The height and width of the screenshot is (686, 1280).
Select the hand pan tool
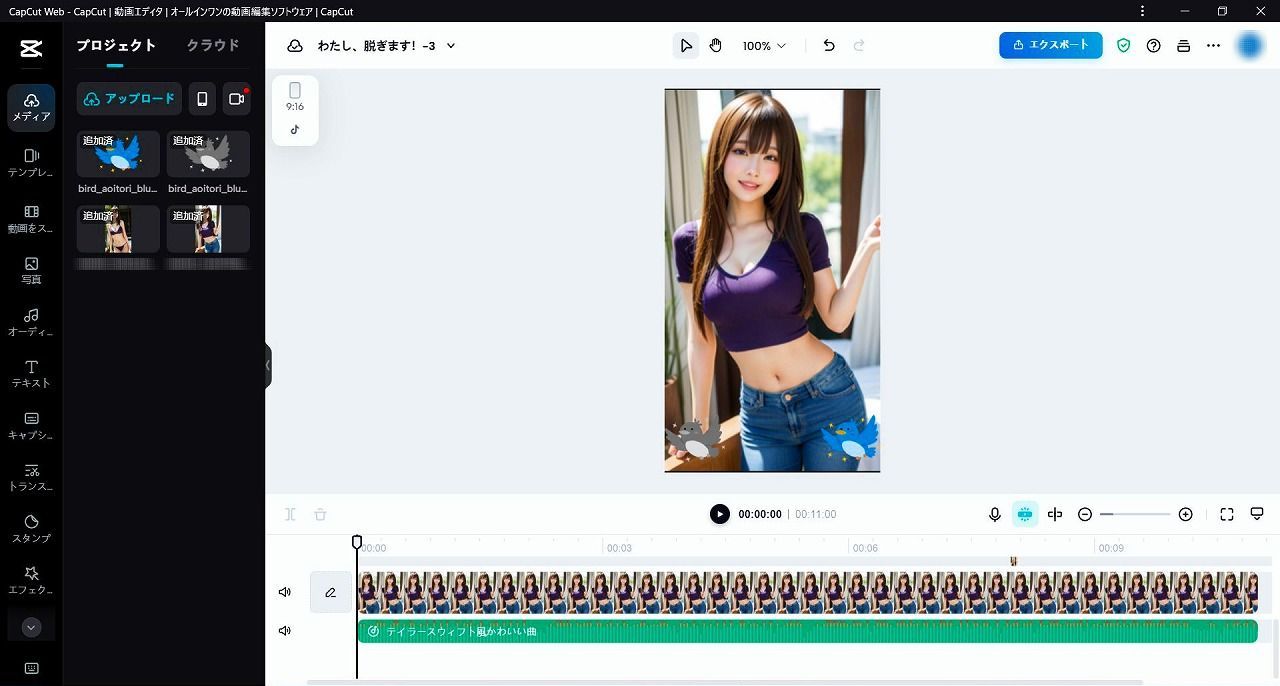(x=716, y=46)
